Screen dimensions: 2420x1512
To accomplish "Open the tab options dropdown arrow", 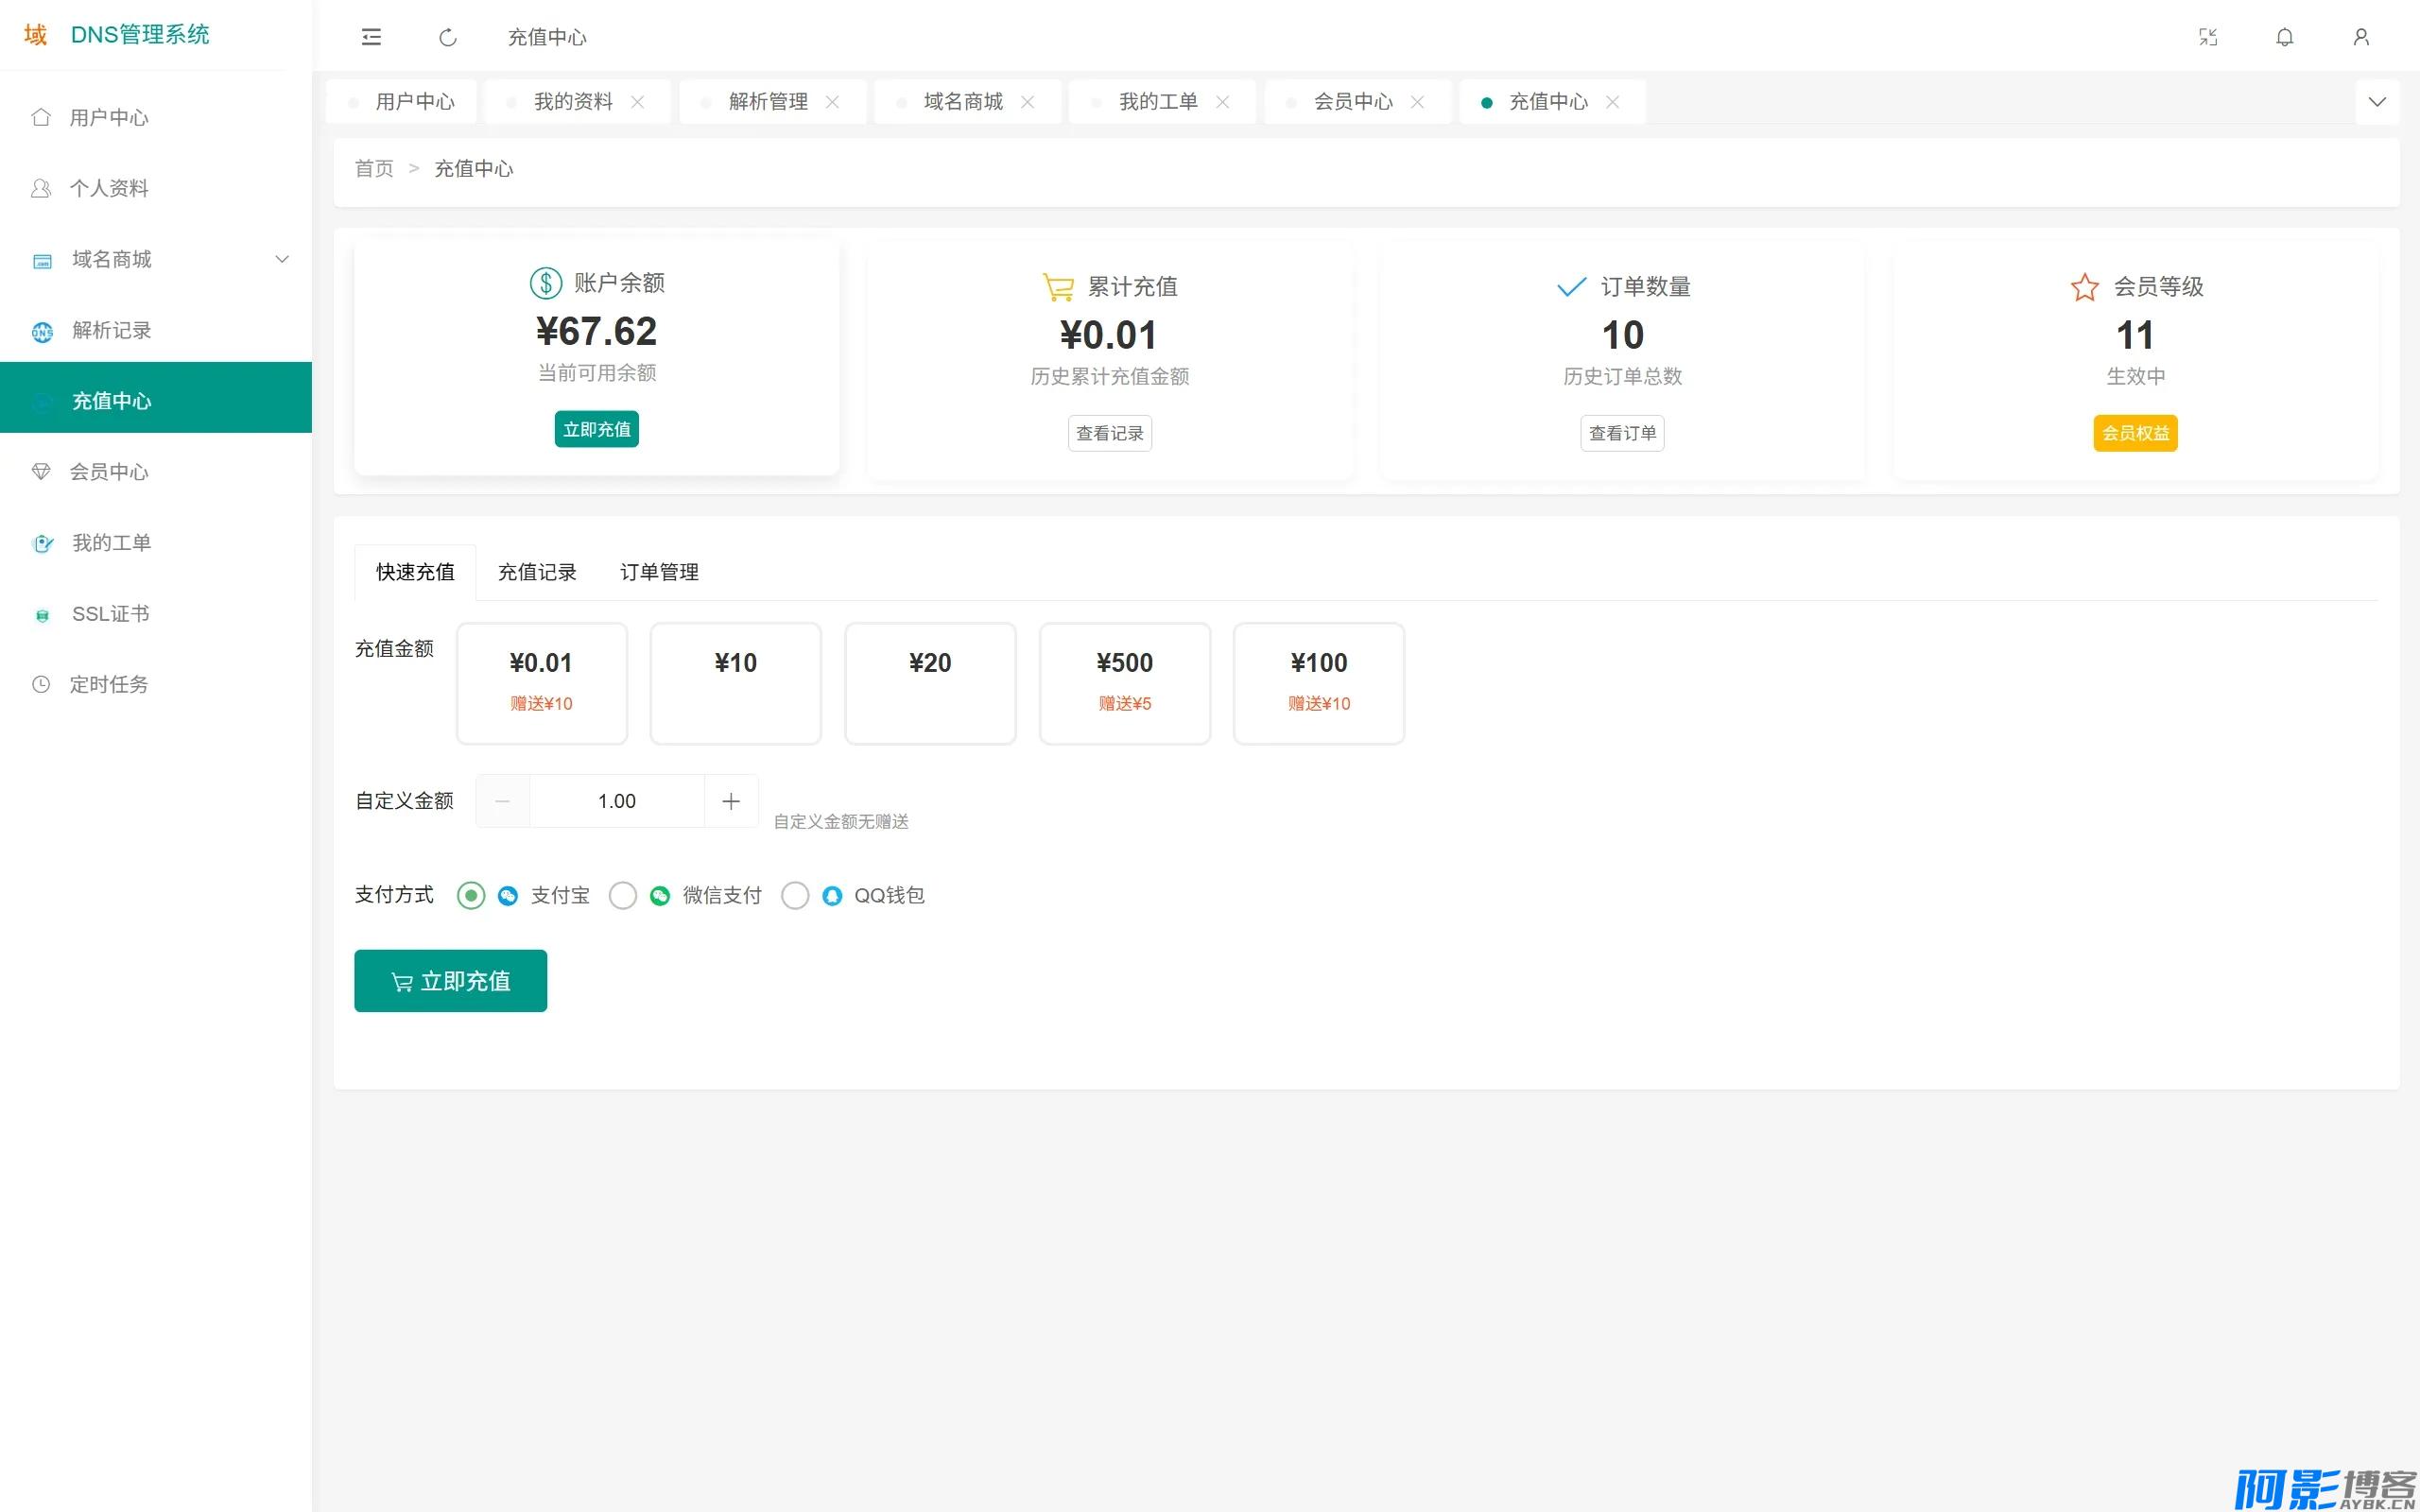I will tap(2377, 102).
